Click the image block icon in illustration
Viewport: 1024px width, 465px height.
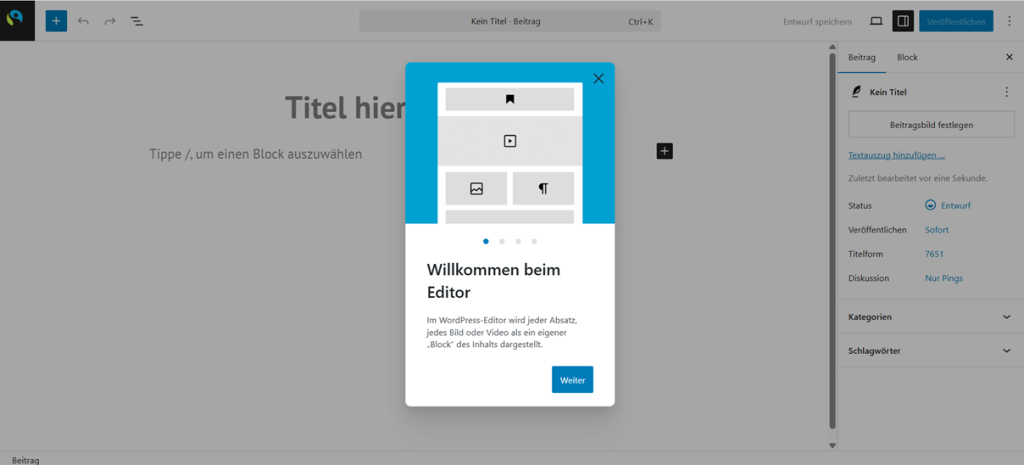point(476,189)
